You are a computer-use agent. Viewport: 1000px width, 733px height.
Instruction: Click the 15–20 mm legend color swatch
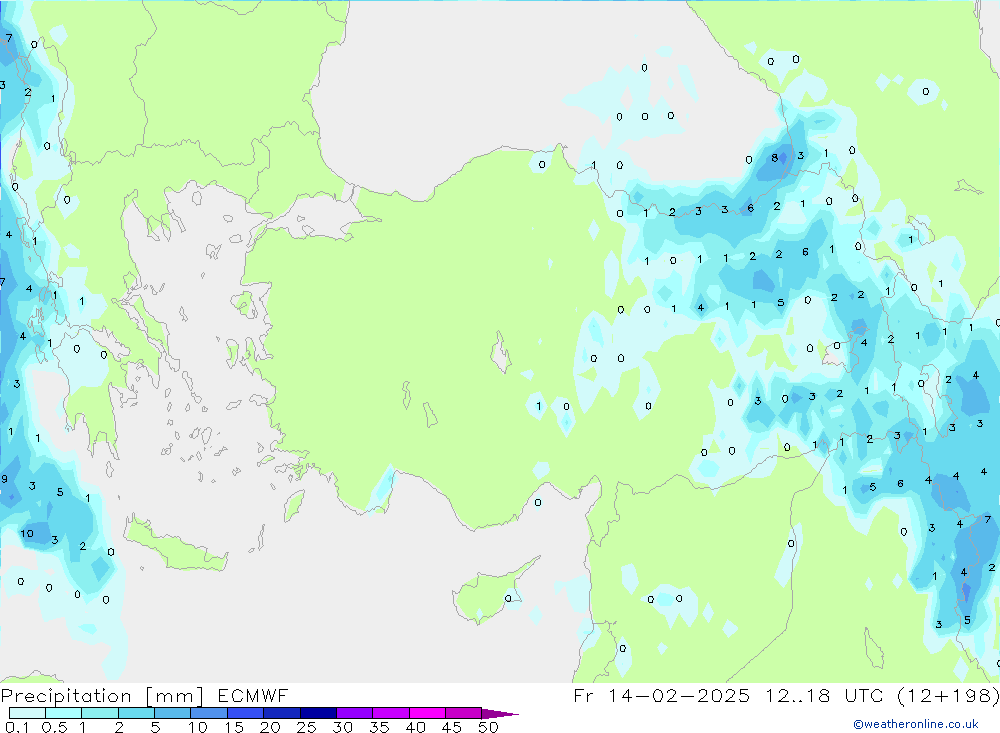[x=246, y=713]
